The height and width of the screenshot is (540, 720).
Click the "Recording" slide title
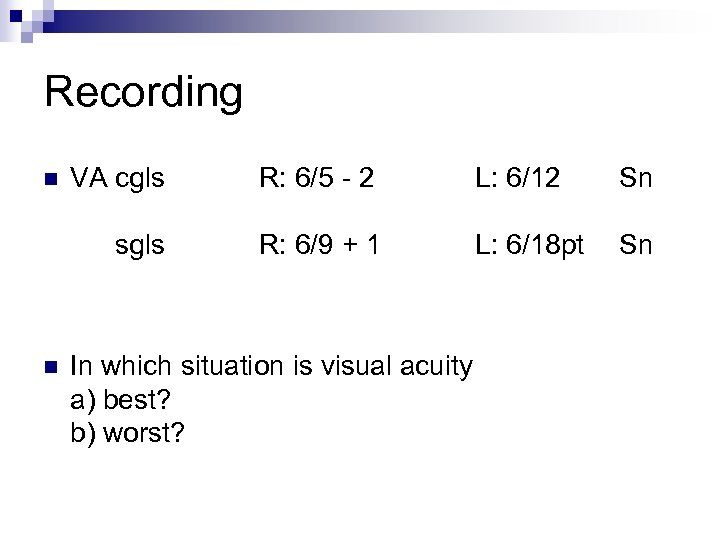click(x=143, y=93)
